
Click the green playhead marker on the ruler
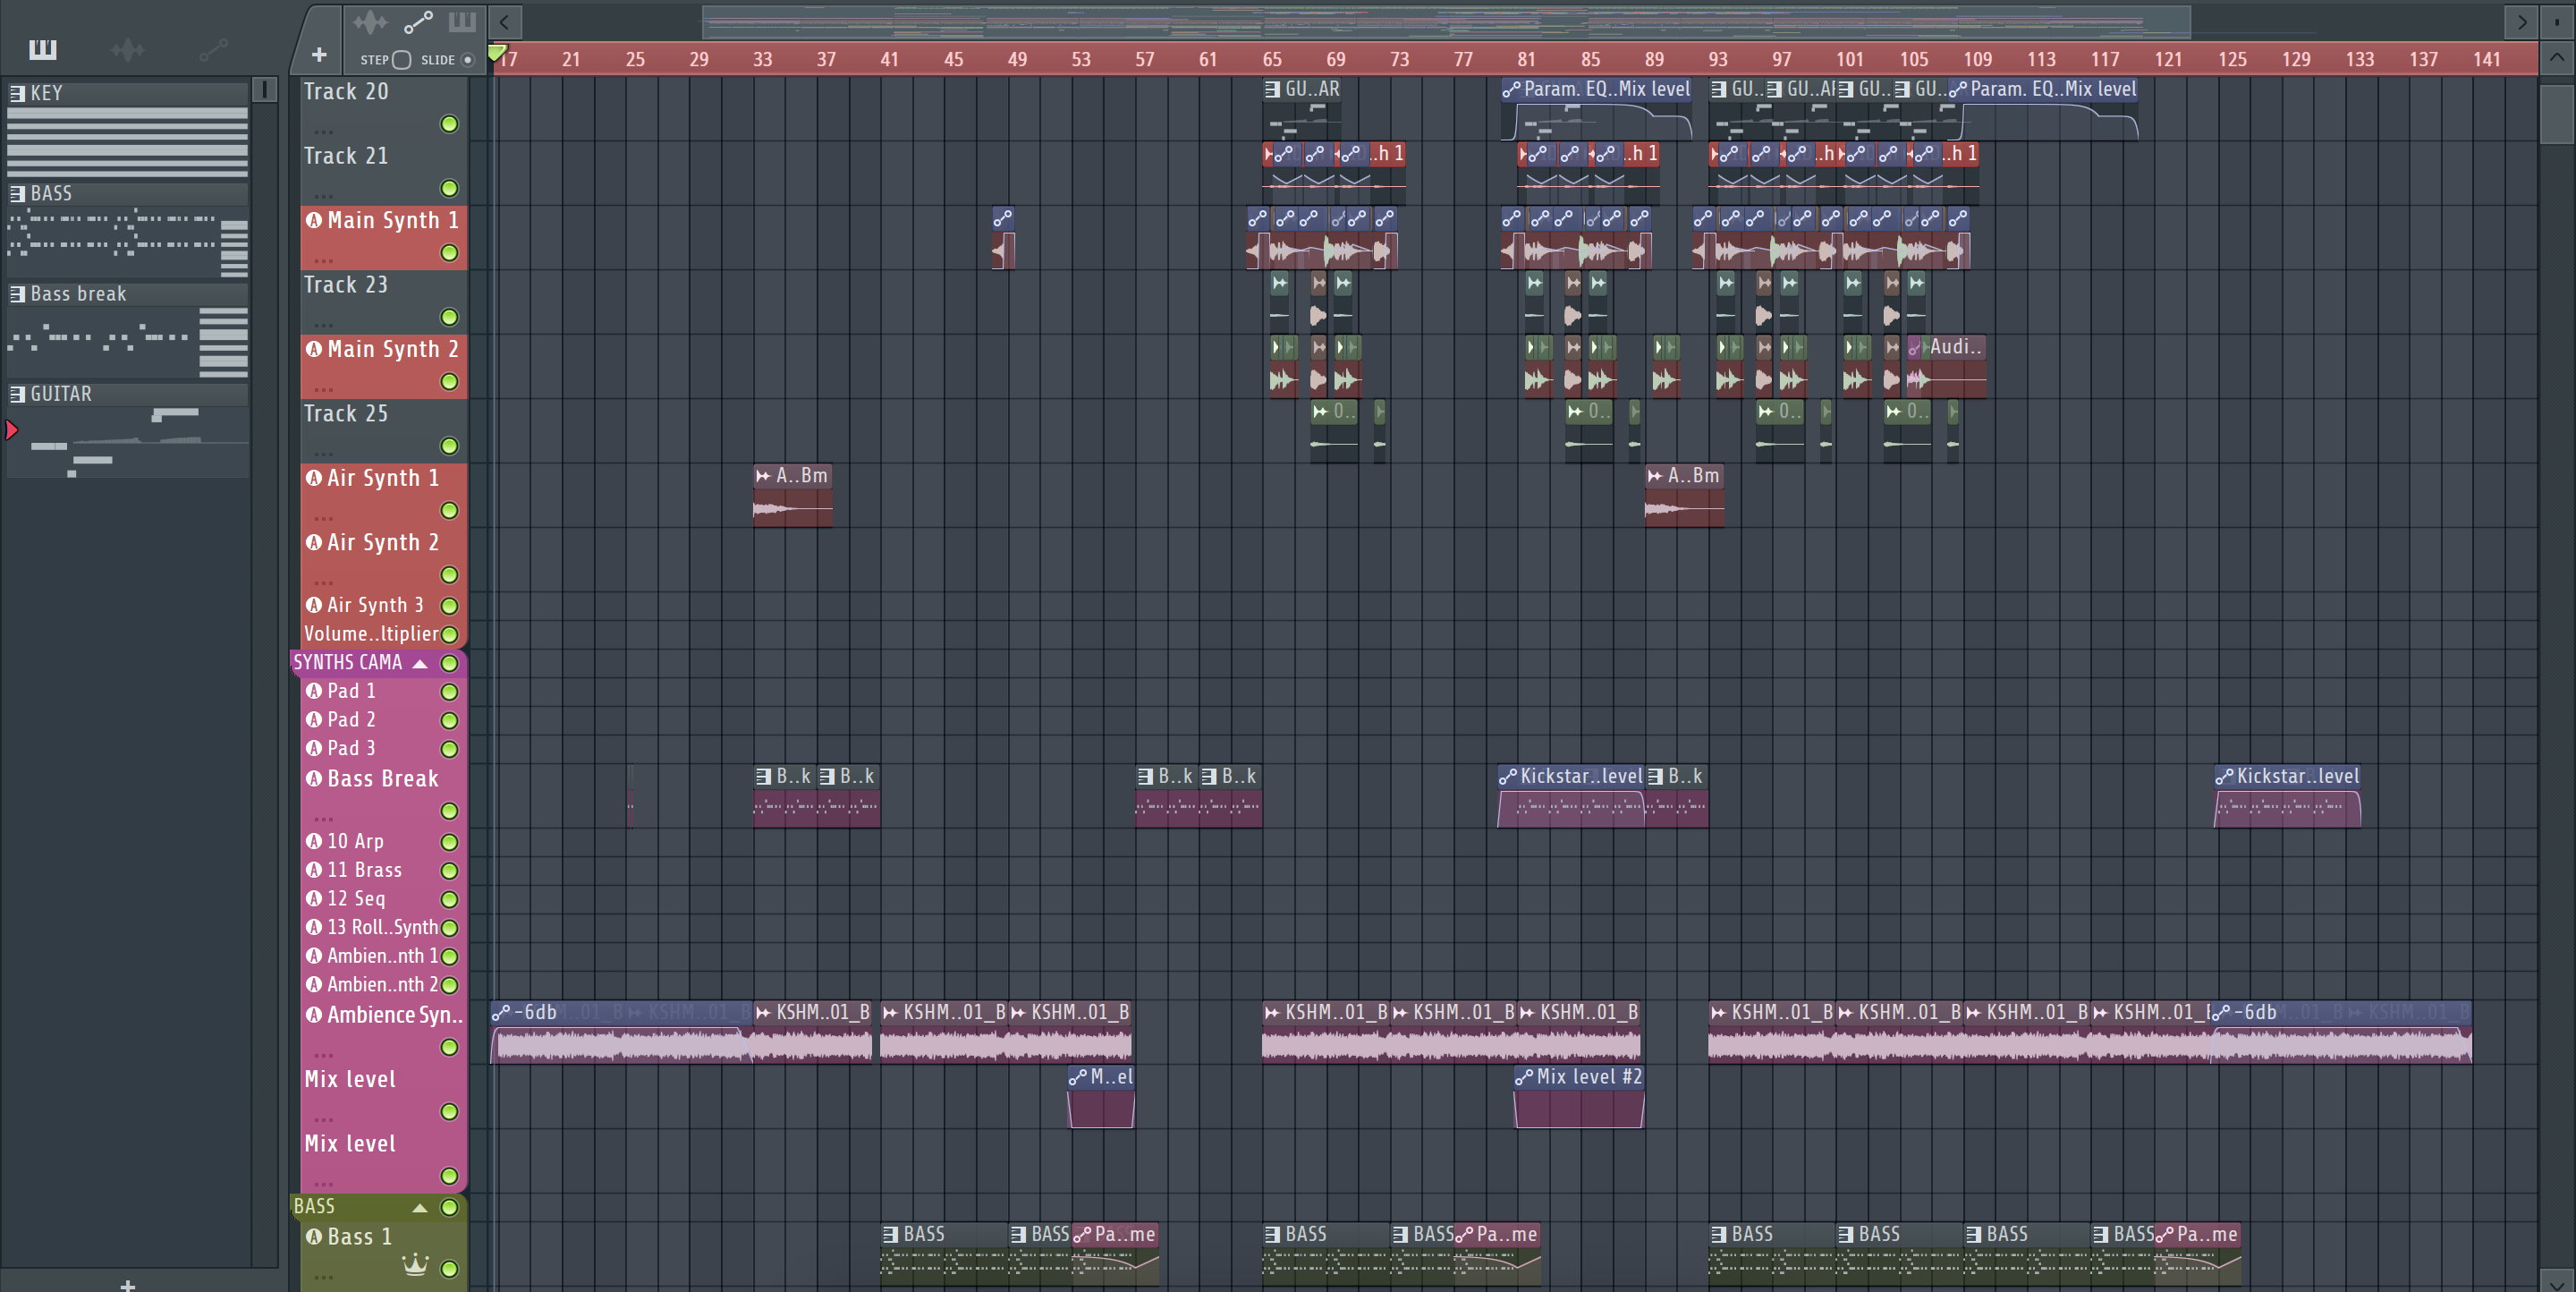pyautogui.click(x=497, y=52)
